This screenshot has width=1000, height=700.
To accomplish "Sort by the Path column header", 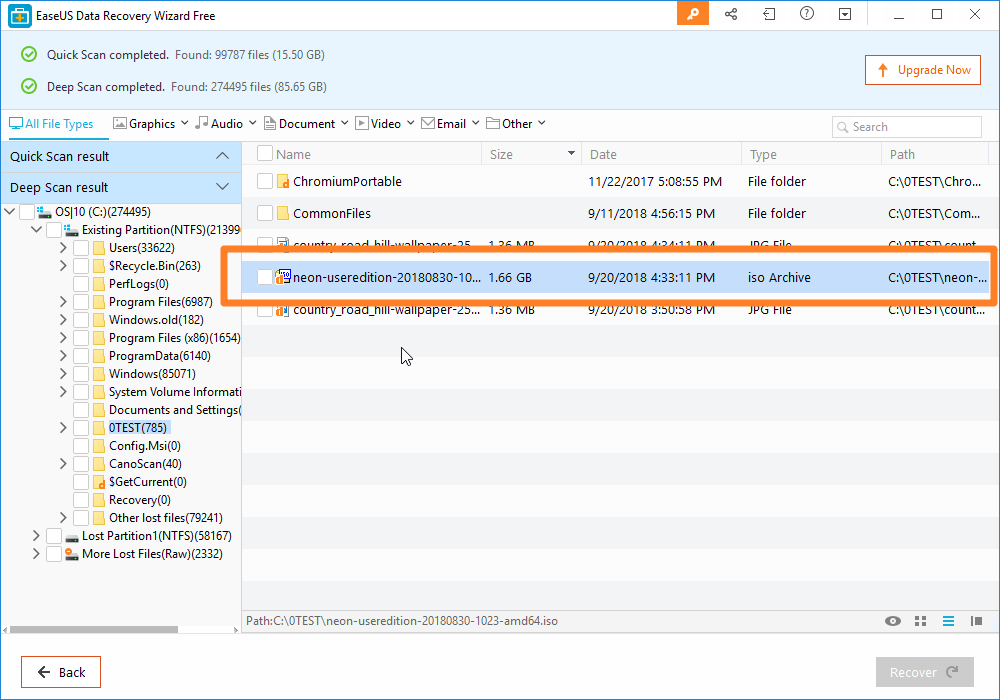I will [x=935, y=154].
